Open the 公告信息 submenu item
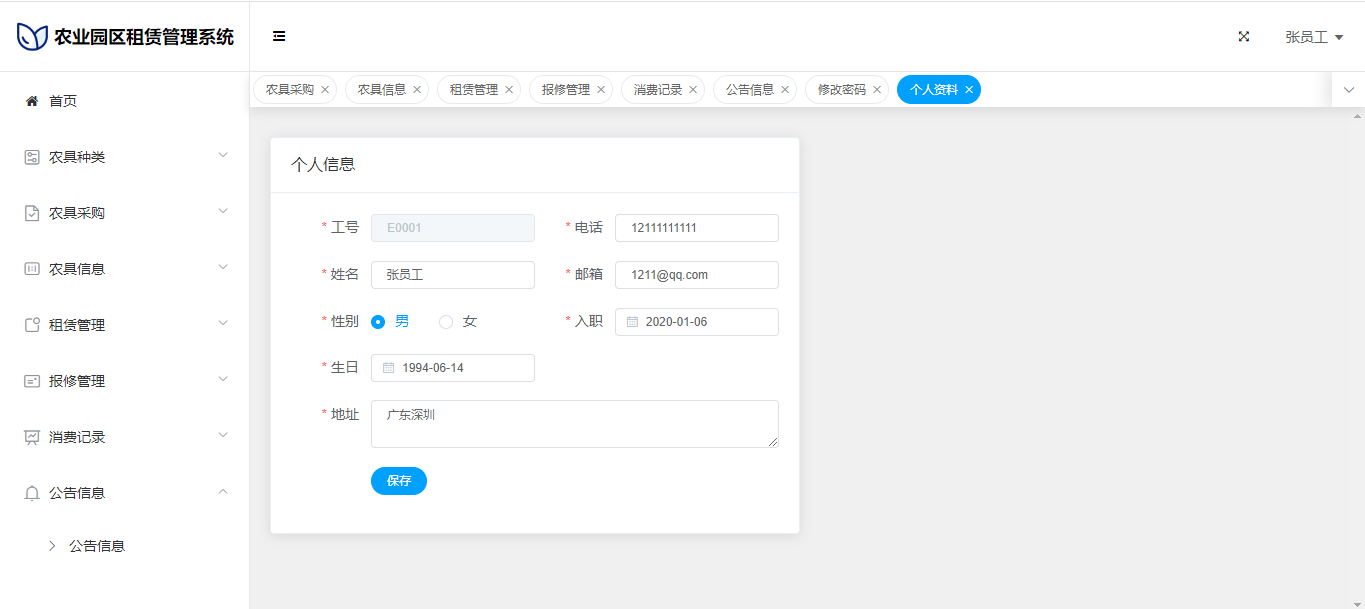The image size is (1365, 609). [x=97, y=546]
